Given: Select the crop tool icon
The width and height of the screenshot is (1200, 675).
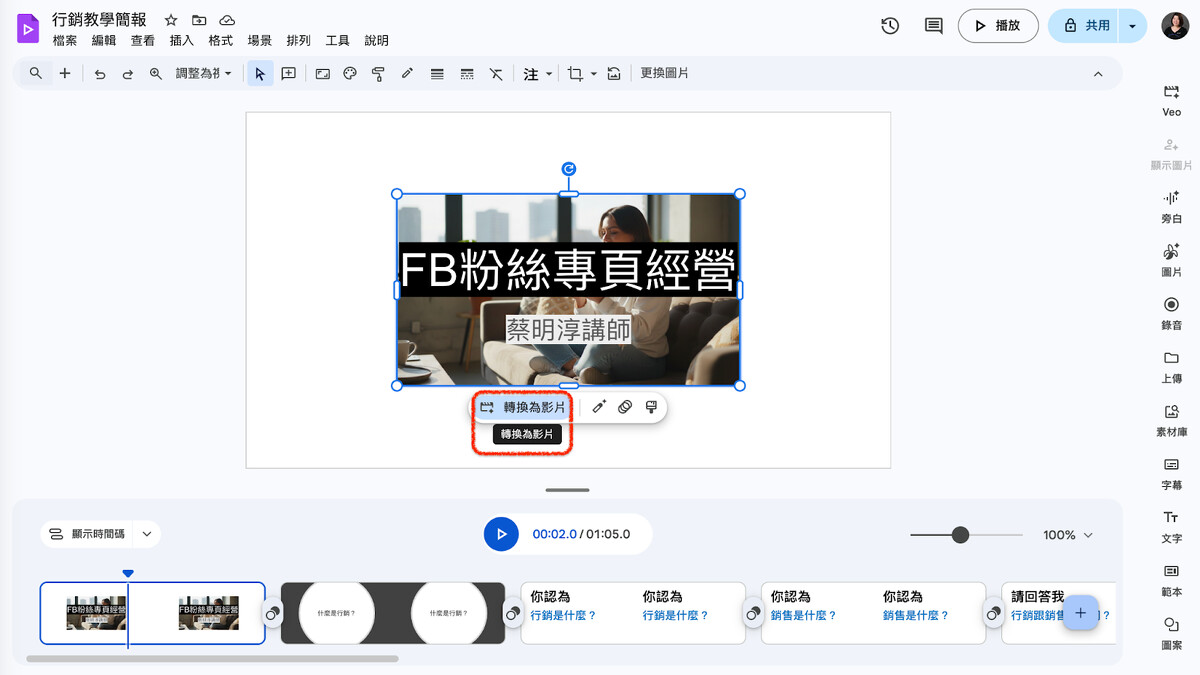Looking at the screenshot, I should [x=575, y=74].
